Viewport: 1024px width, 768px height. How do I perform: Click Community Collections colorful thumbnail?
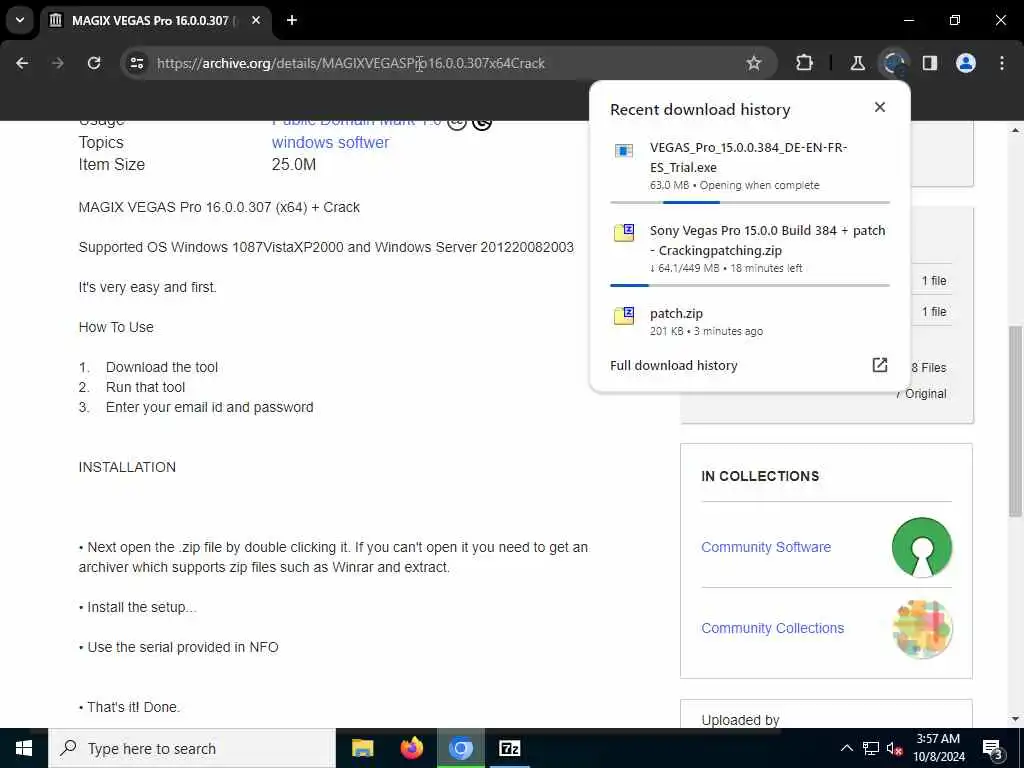pyautogui.click(x=921, y=628)
